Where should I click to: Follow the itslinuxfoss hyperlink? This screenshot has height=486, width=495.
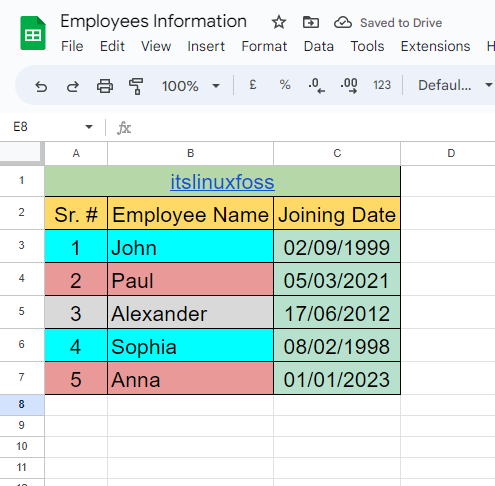pos(222,182)
